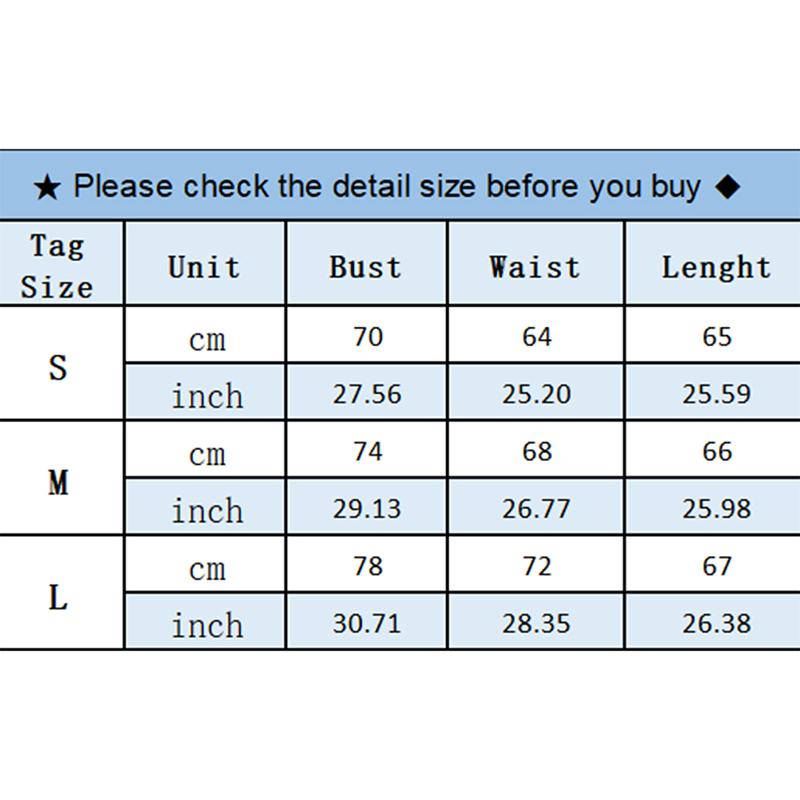
Task: Select the M size row label
Action: (59, 483)
